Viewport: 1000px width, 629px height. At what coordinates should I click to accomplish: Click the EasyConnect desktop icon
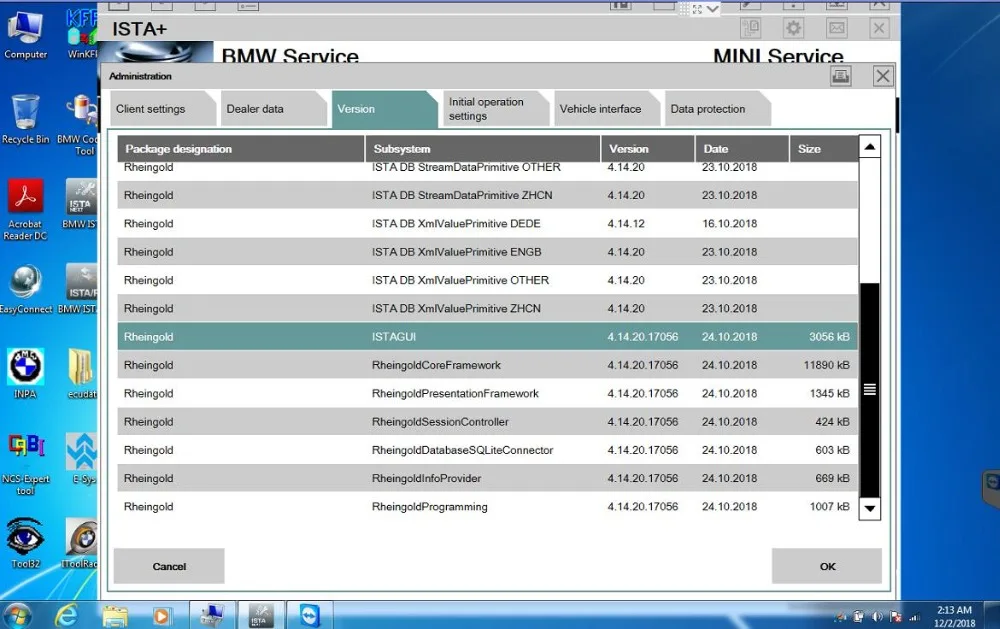tap(26, 289)
